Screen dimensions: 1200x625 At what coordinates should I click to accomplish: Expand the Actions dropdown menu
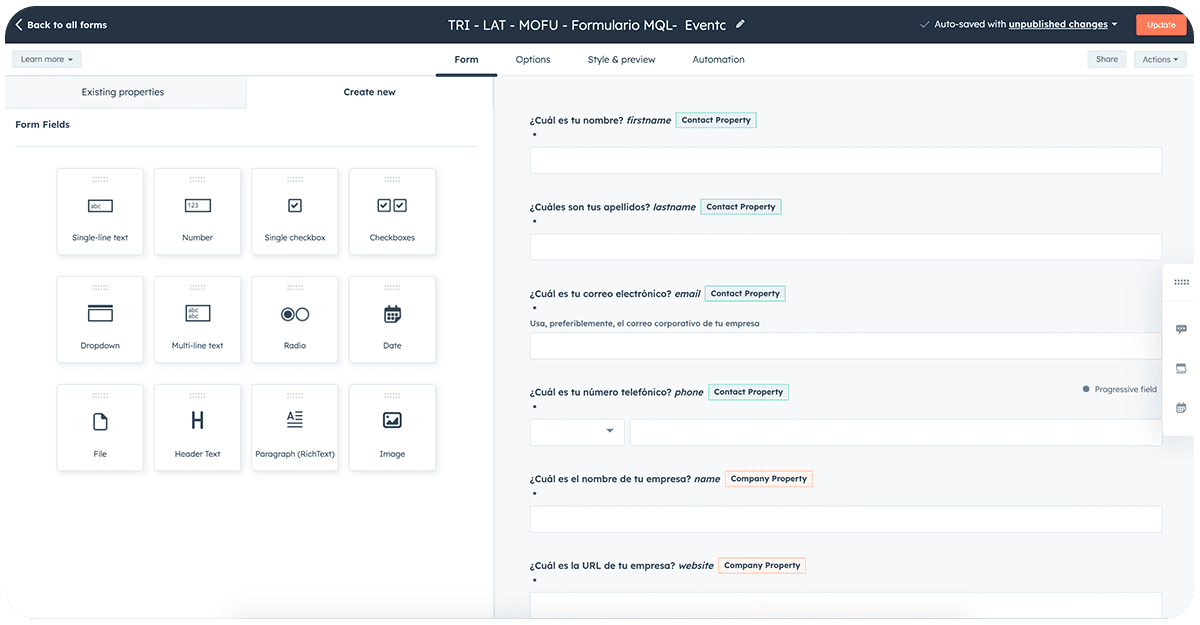click(1160, 60)
